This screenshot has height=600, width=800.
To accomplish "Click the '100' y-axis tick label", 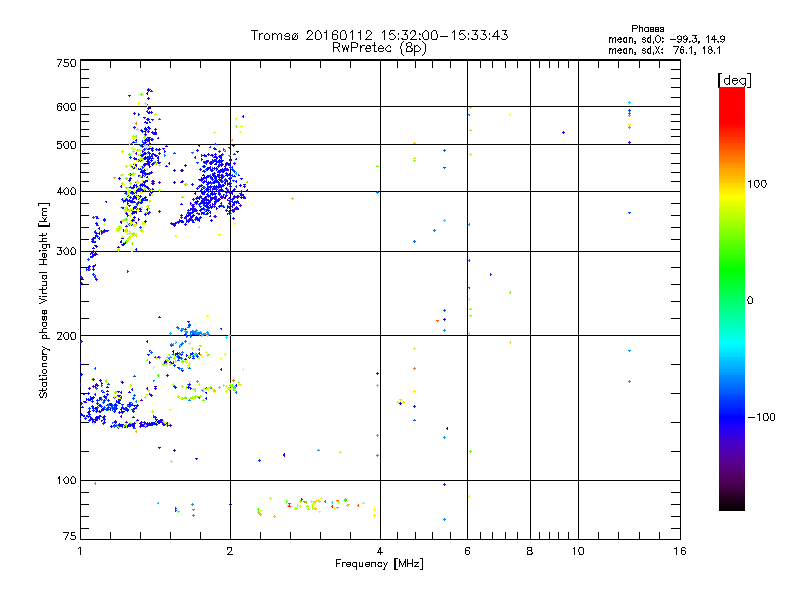I will [66, 481].
